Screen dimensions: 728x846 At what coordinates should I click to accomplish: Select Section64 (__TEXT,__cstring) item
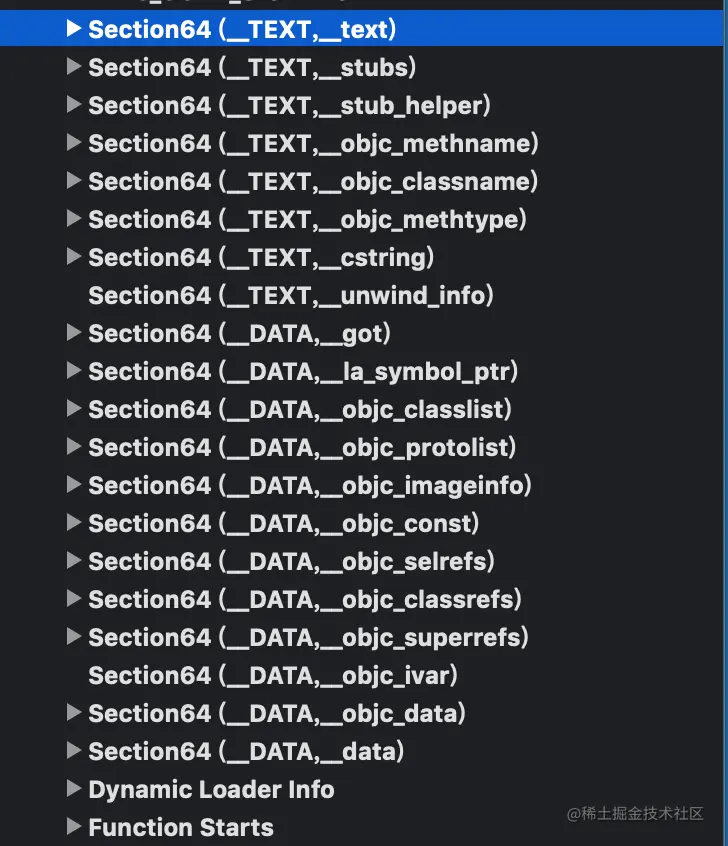click(x=261, y=258)
